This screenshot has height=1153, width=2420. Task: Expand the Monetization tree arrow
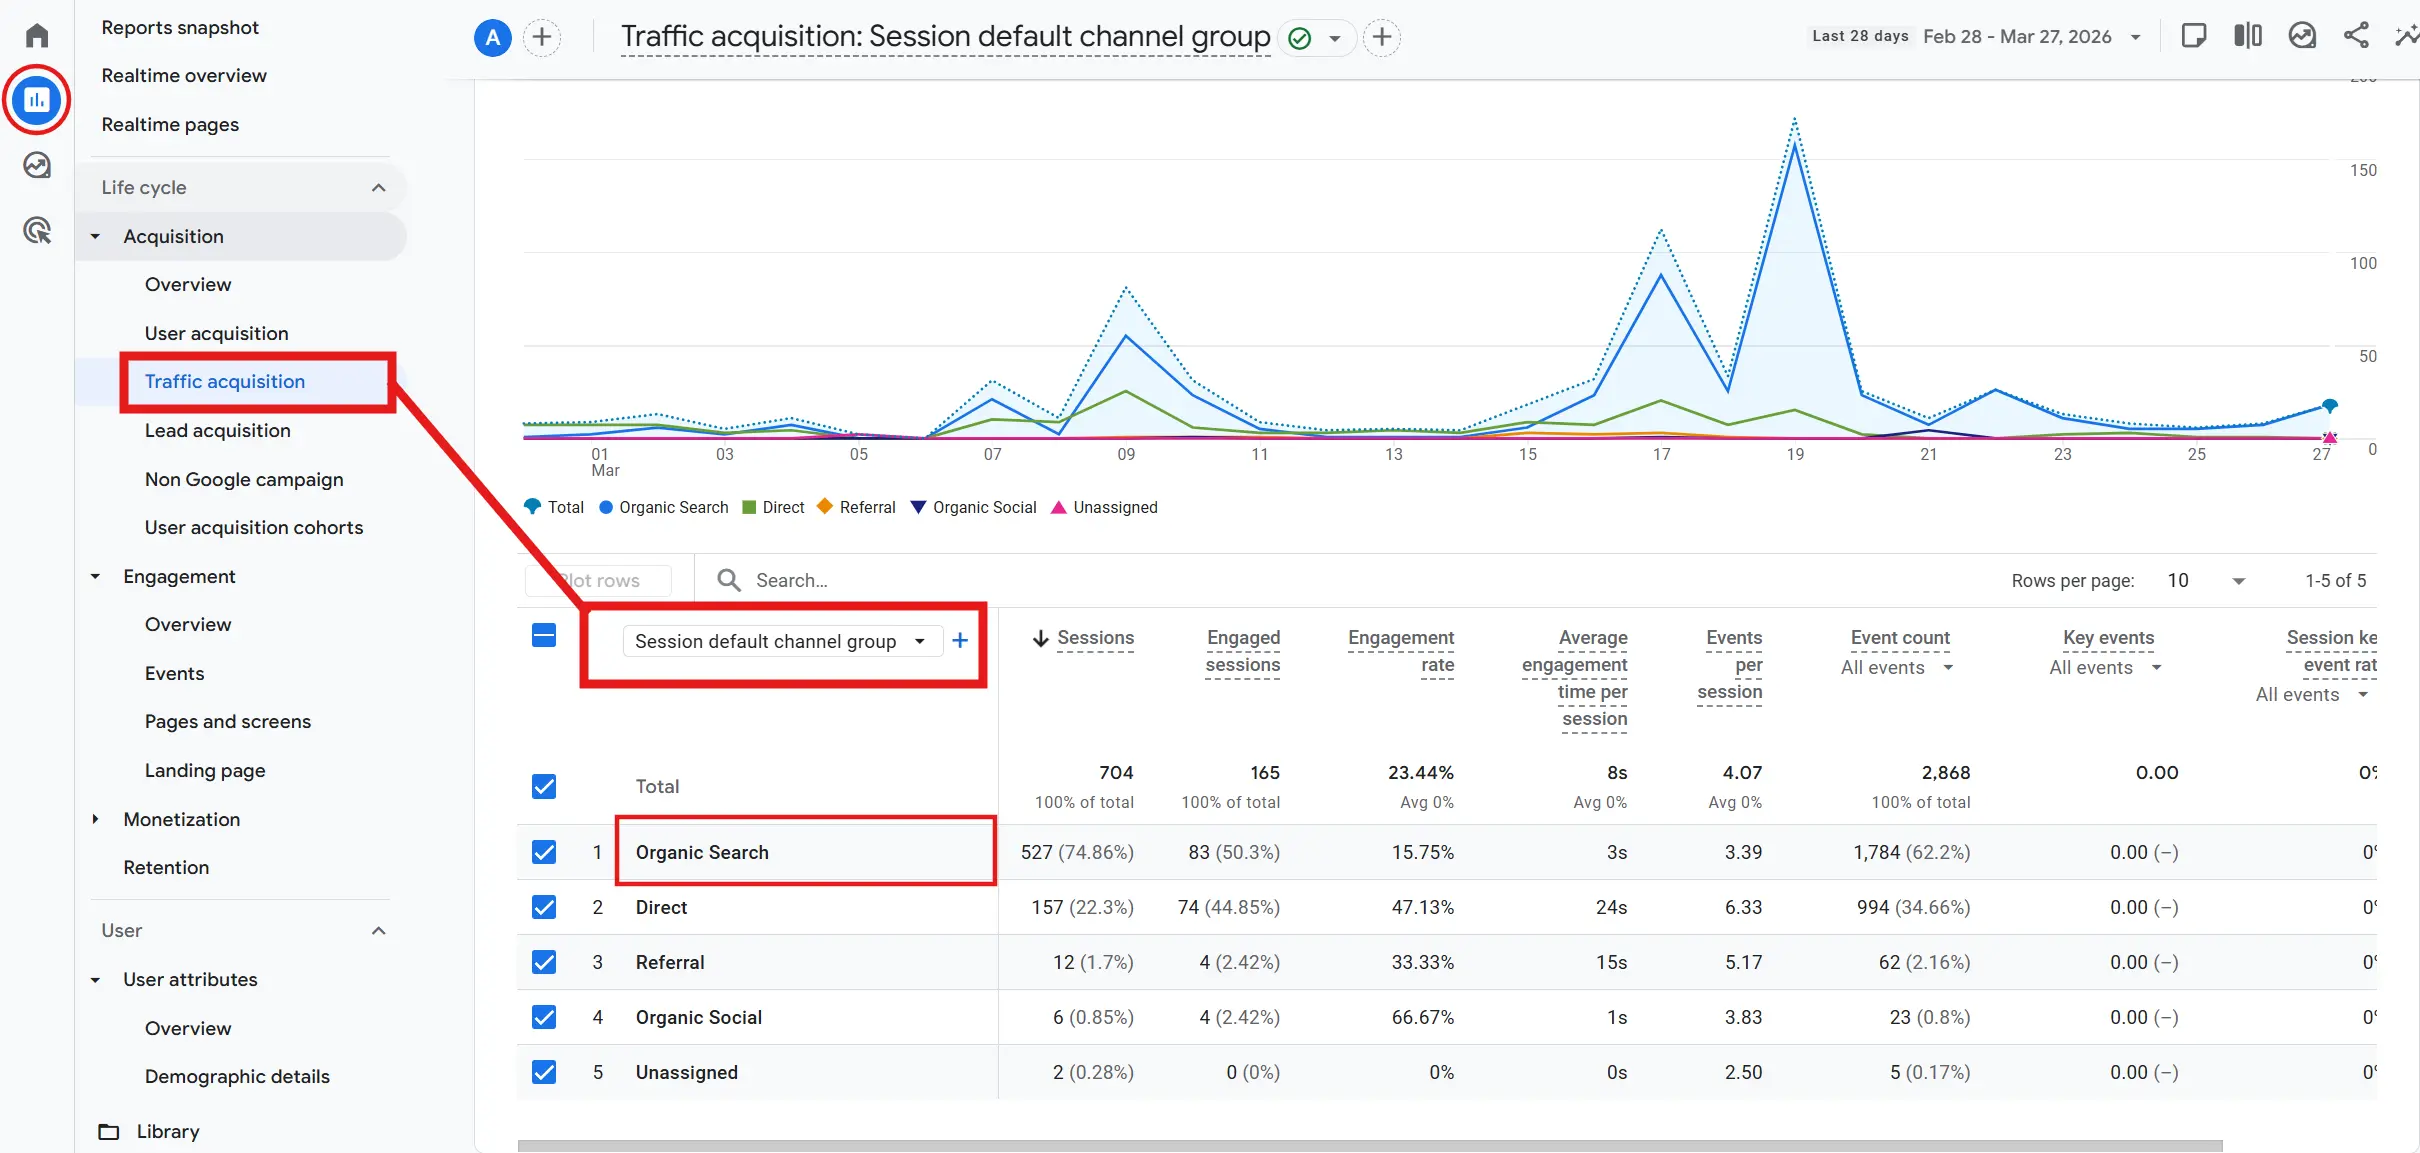pos(96,819)
